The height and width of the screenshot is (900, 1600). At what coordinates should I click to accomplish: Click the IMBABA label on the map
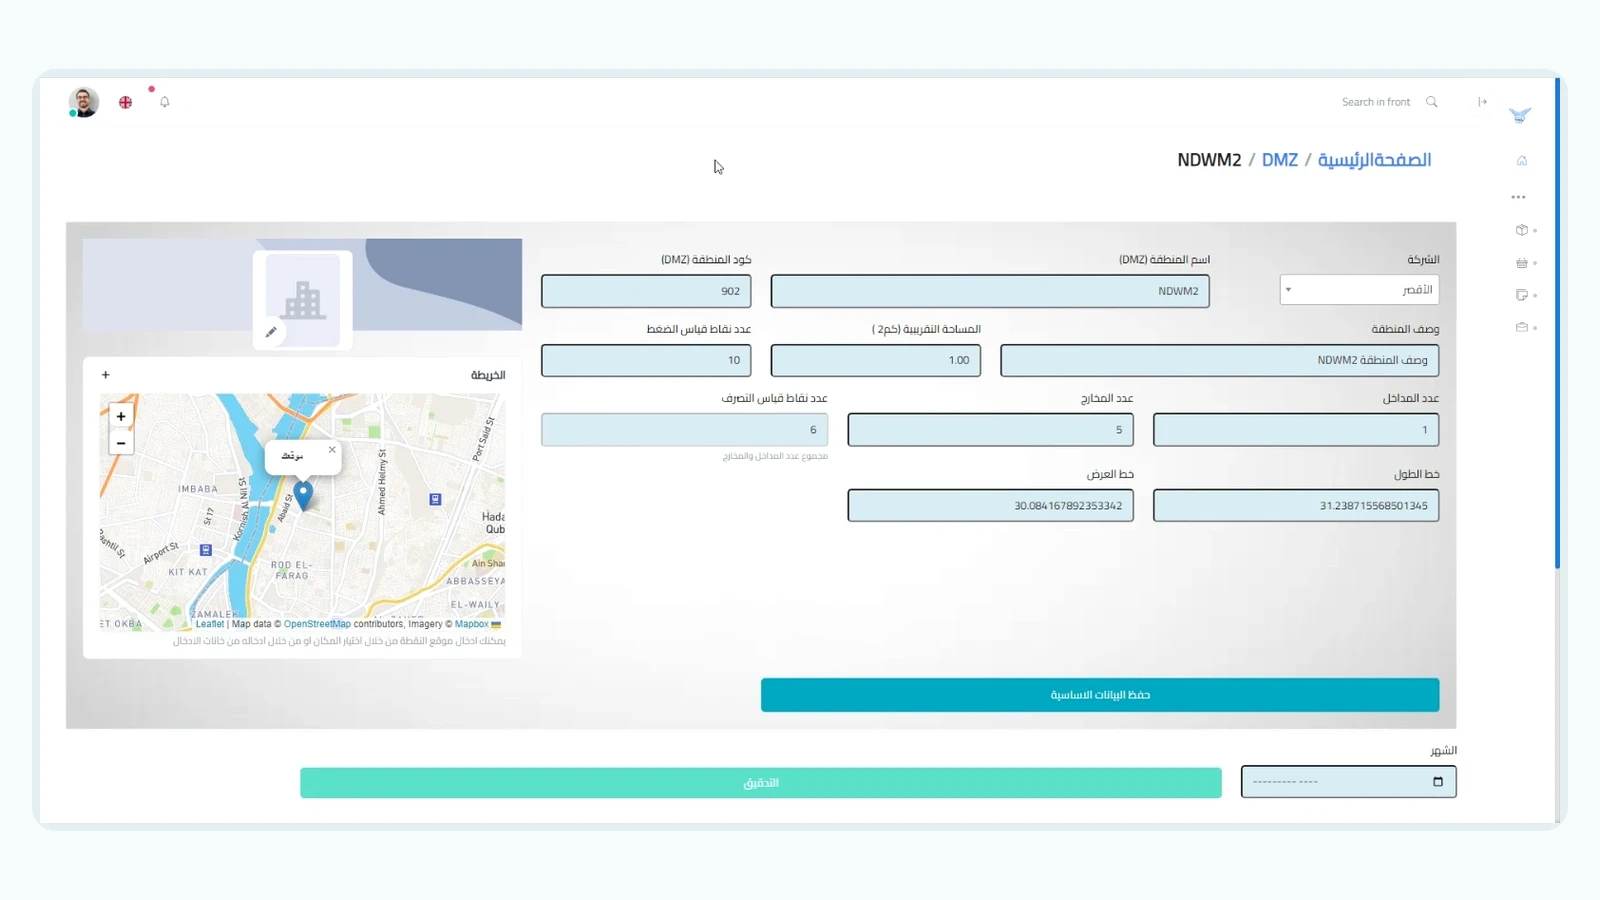198,489
